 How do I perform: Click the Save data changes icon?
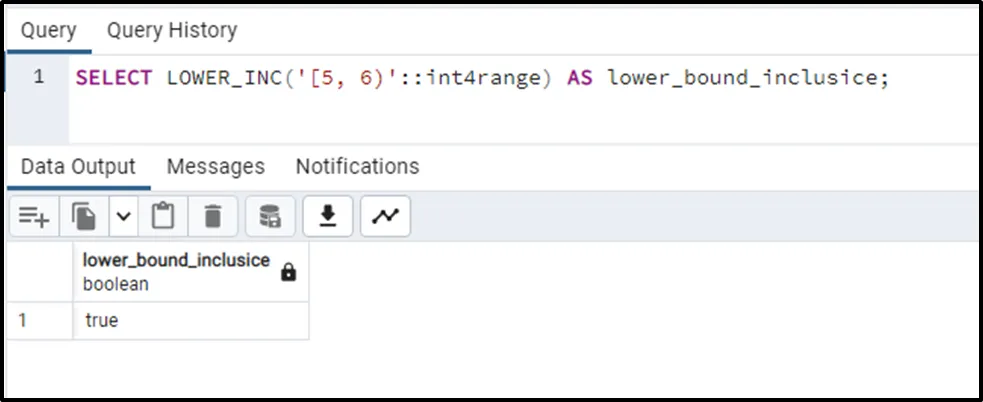coord(270,216)
